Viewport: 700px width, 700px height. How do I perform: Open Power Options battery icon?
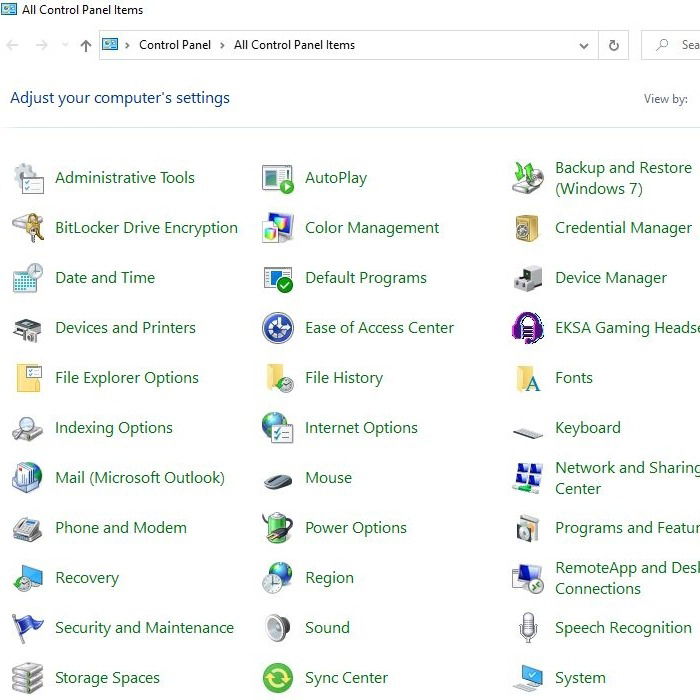point(278,528)
